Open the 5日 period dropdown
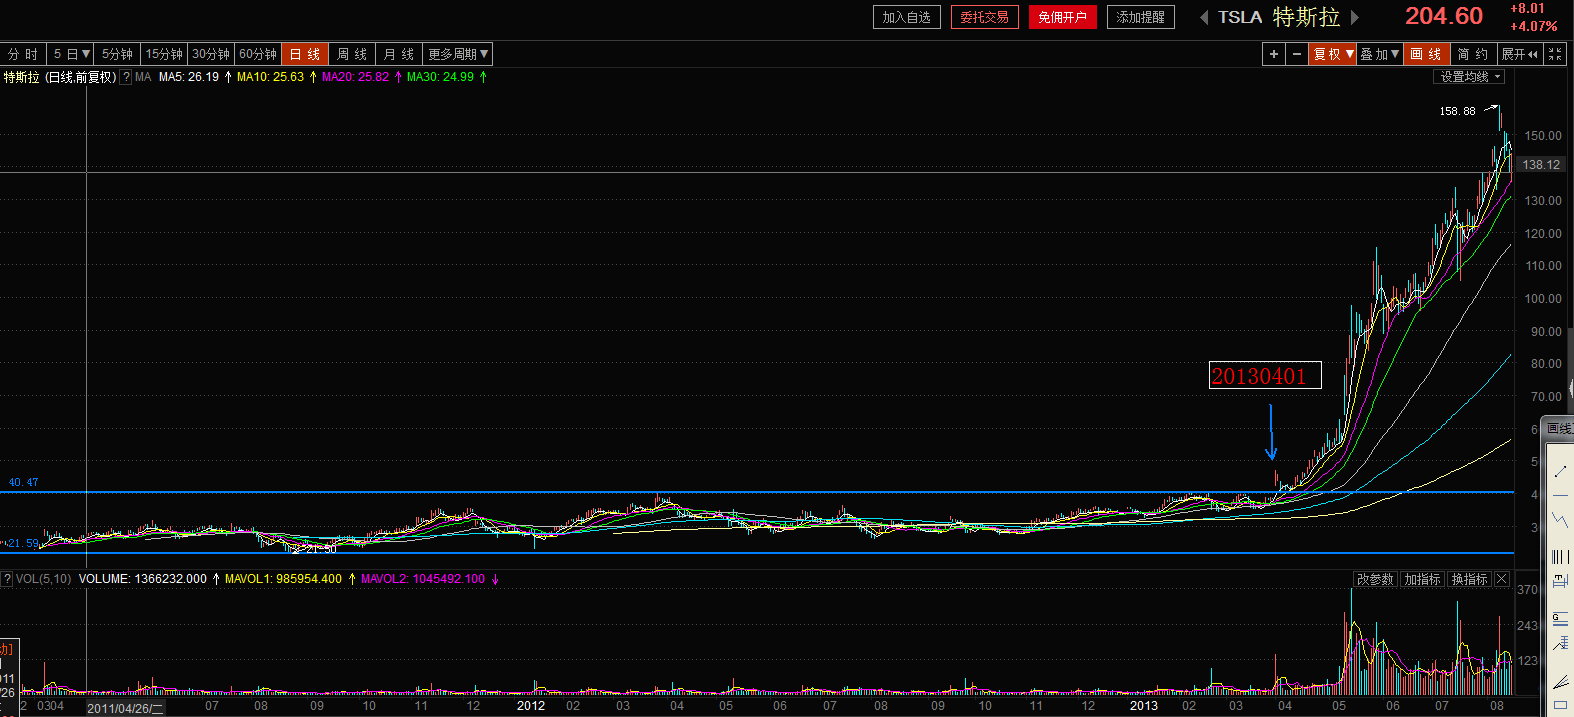This screenshot has height=717, width=1574. [71, 54]
